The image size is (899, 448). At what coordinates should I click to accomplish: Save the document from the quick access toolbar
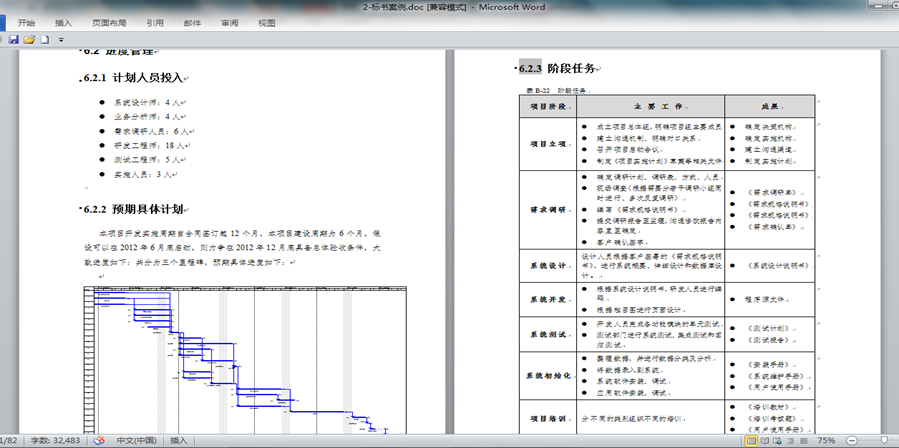coord(13,40)
